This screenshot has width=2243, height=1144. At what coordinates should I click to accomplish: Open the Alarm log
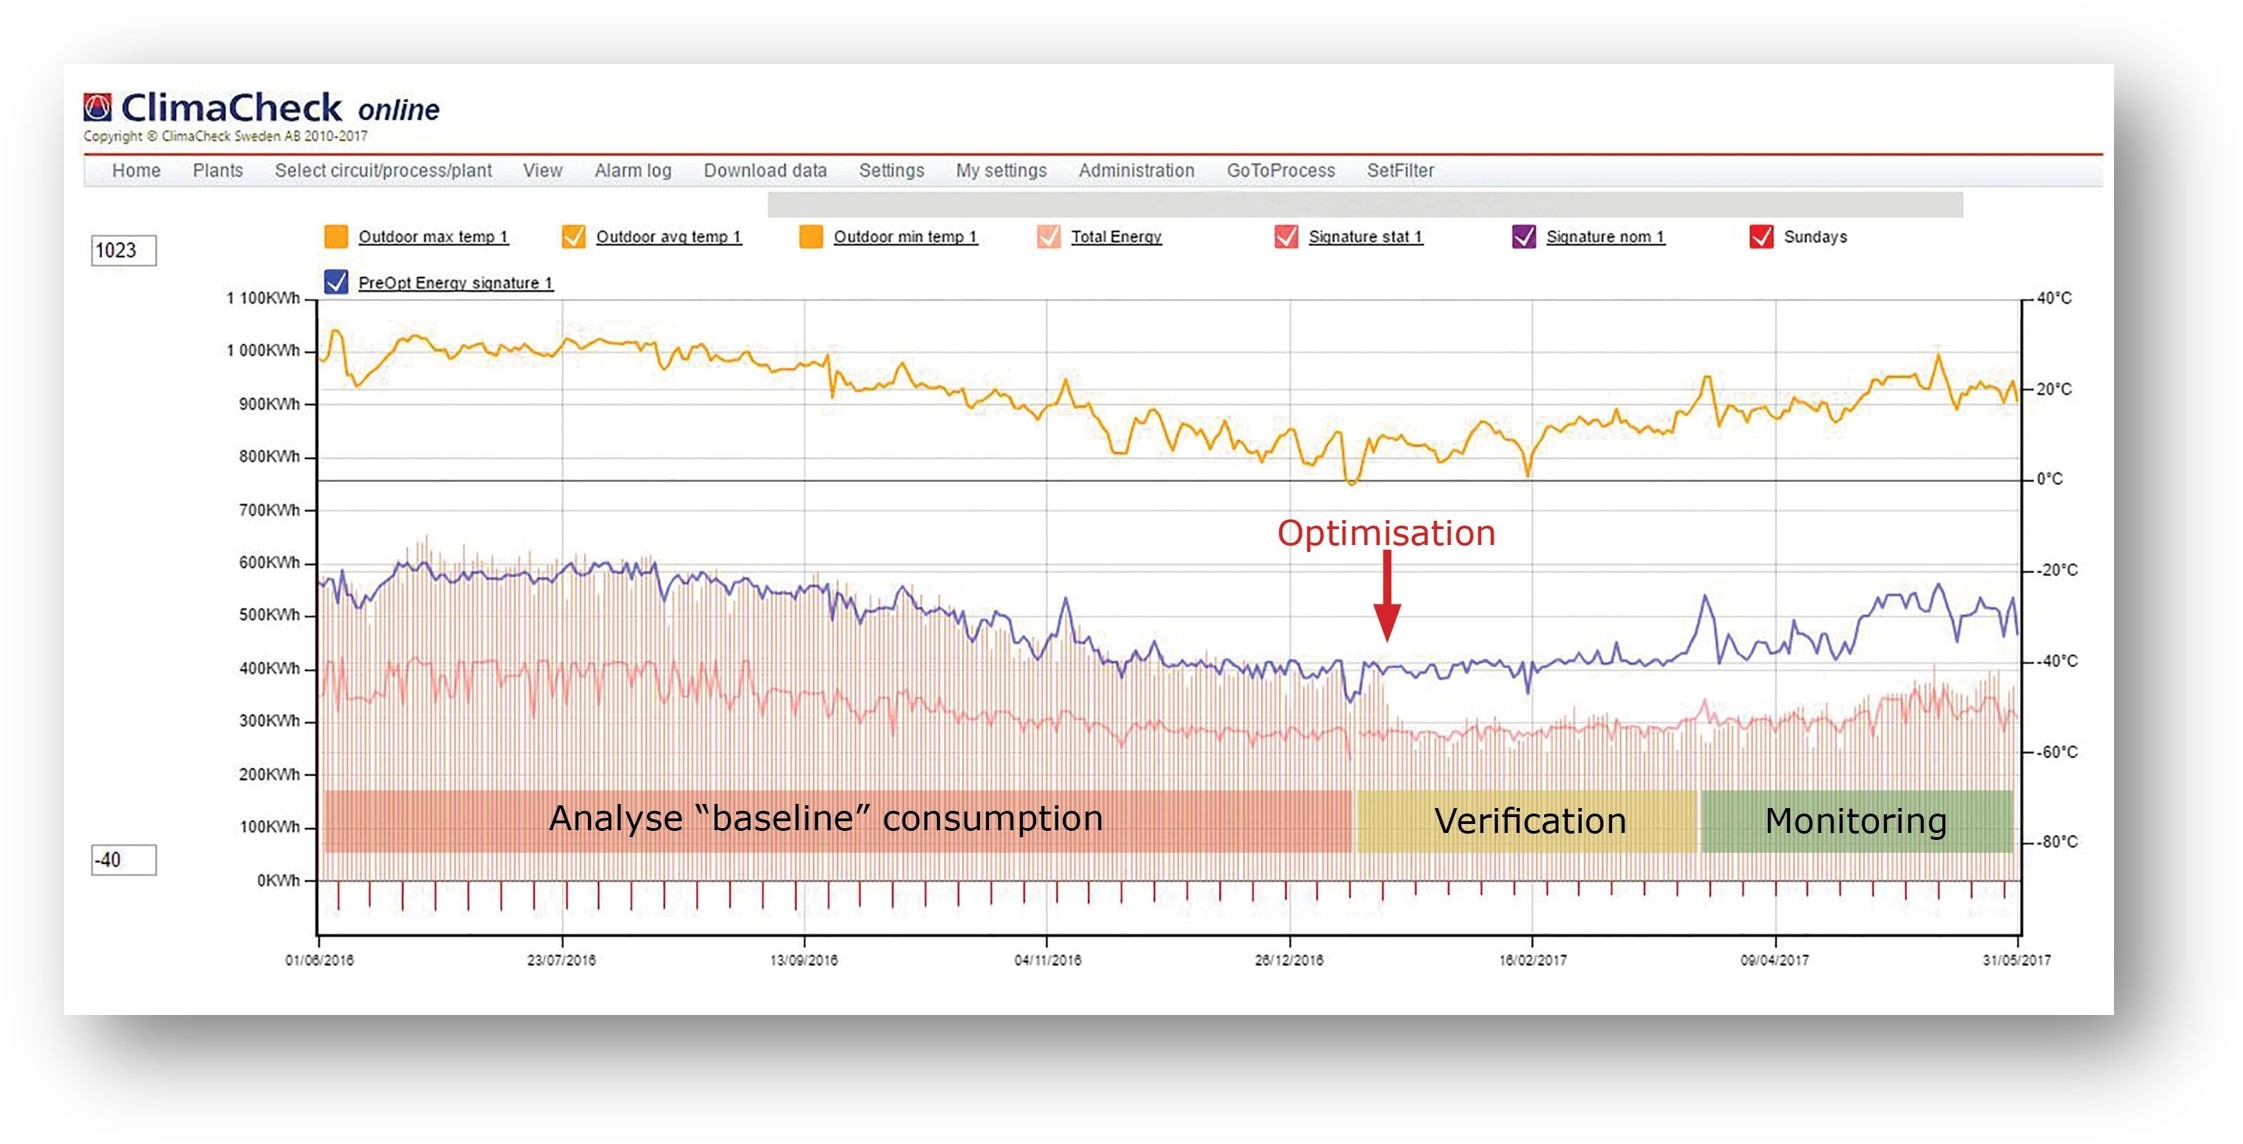click(633, 171)
